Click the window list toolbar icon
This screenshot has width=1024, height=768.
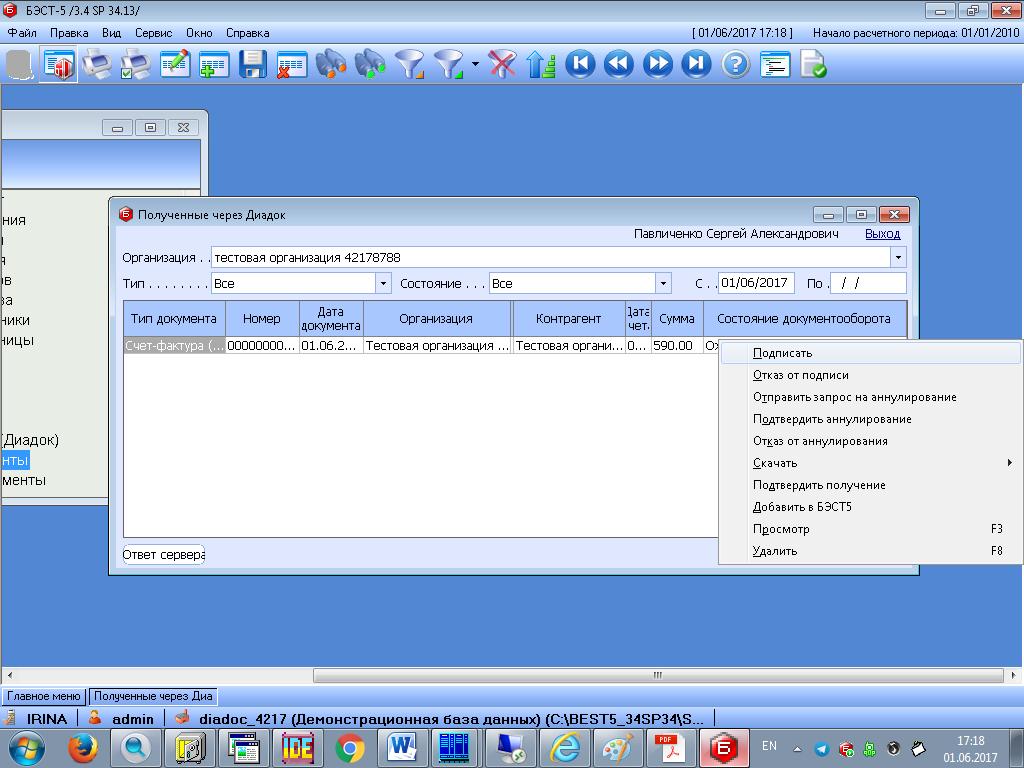[775, 65]
